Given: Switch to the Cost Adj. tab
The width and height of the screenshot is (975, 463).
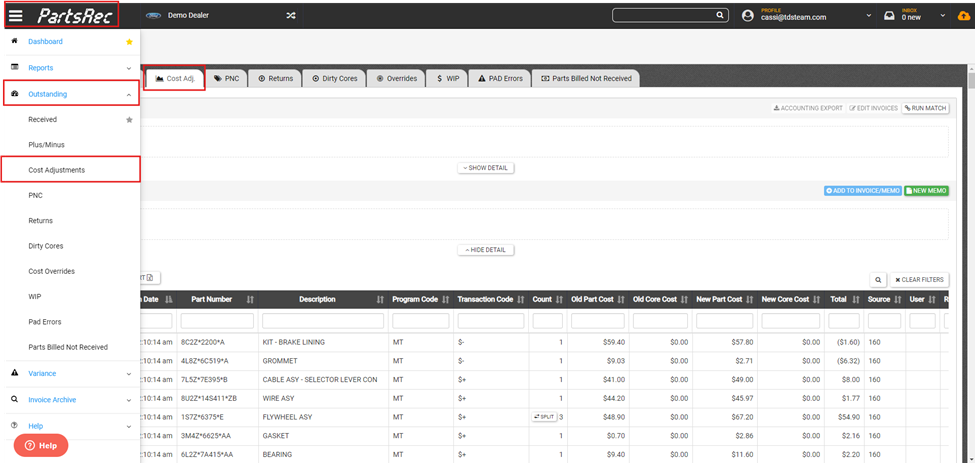Looking at the screenshot, I should pos(175,79).
